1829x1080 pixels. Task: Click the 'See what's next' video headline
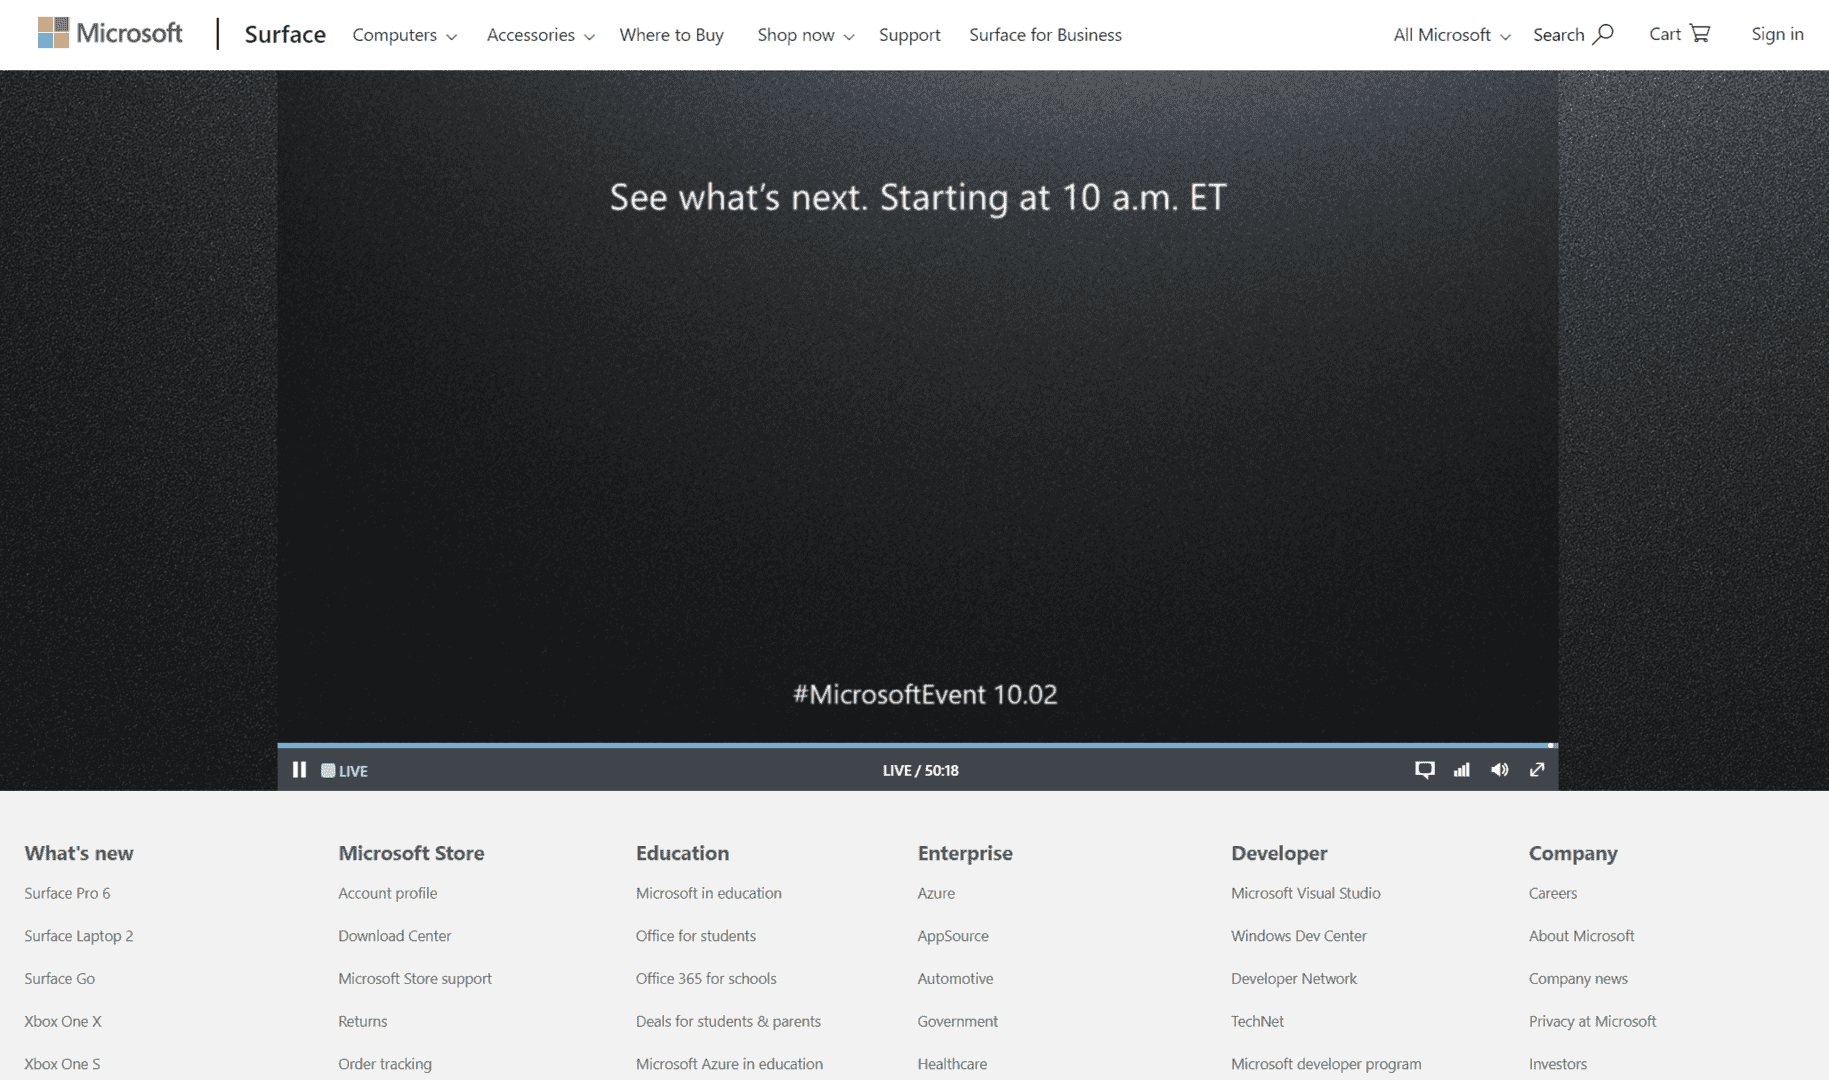coord(917,197)
